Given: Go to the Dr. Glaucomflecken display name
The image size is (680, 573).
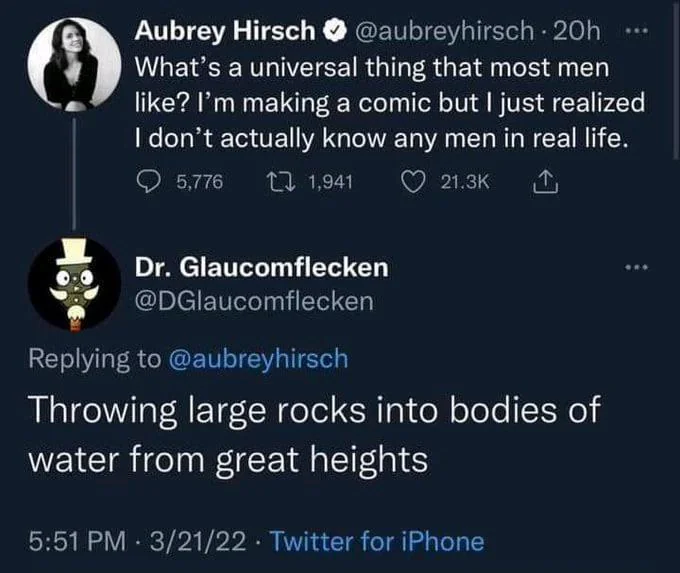Looking at the screenshot, I should [262, 268].
